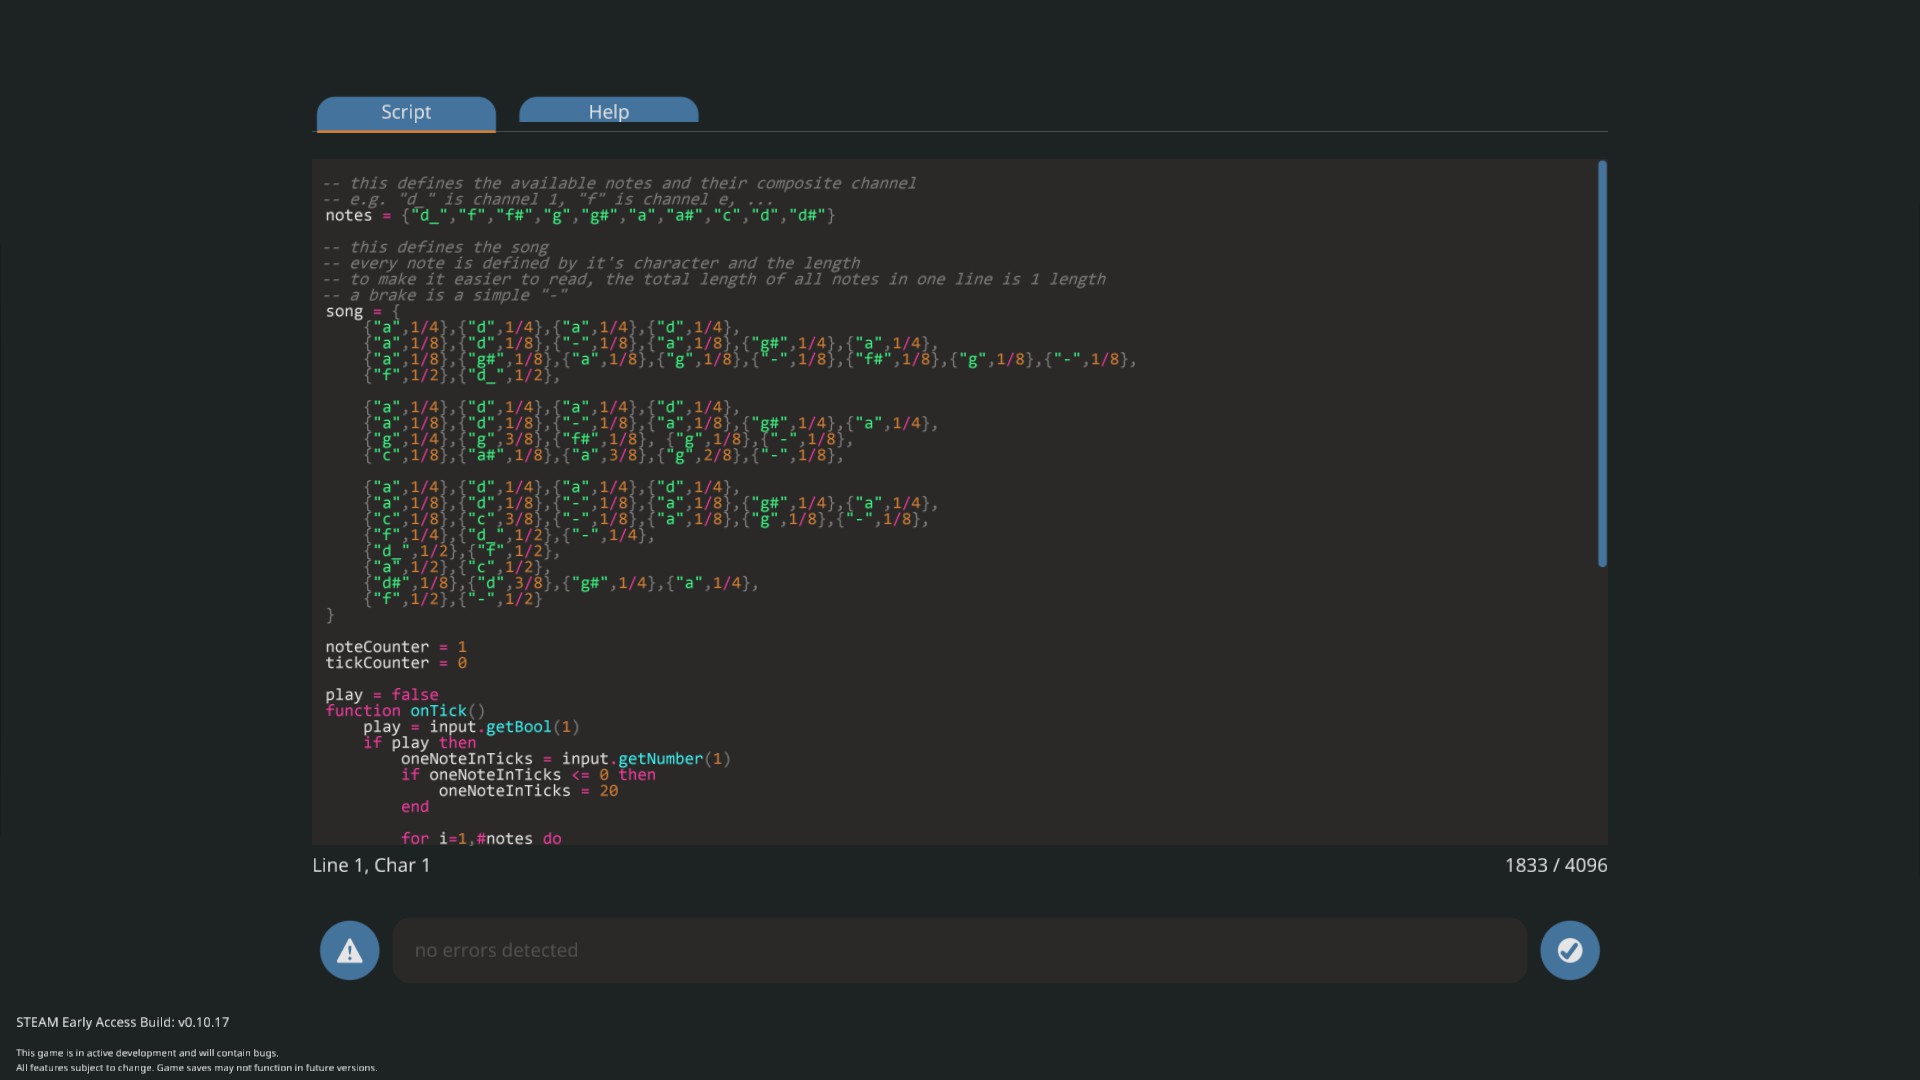Viewport: 1920px width, 1080px height.
Task: Click 'tickCounter = 0' line
Action: (396, 663)
